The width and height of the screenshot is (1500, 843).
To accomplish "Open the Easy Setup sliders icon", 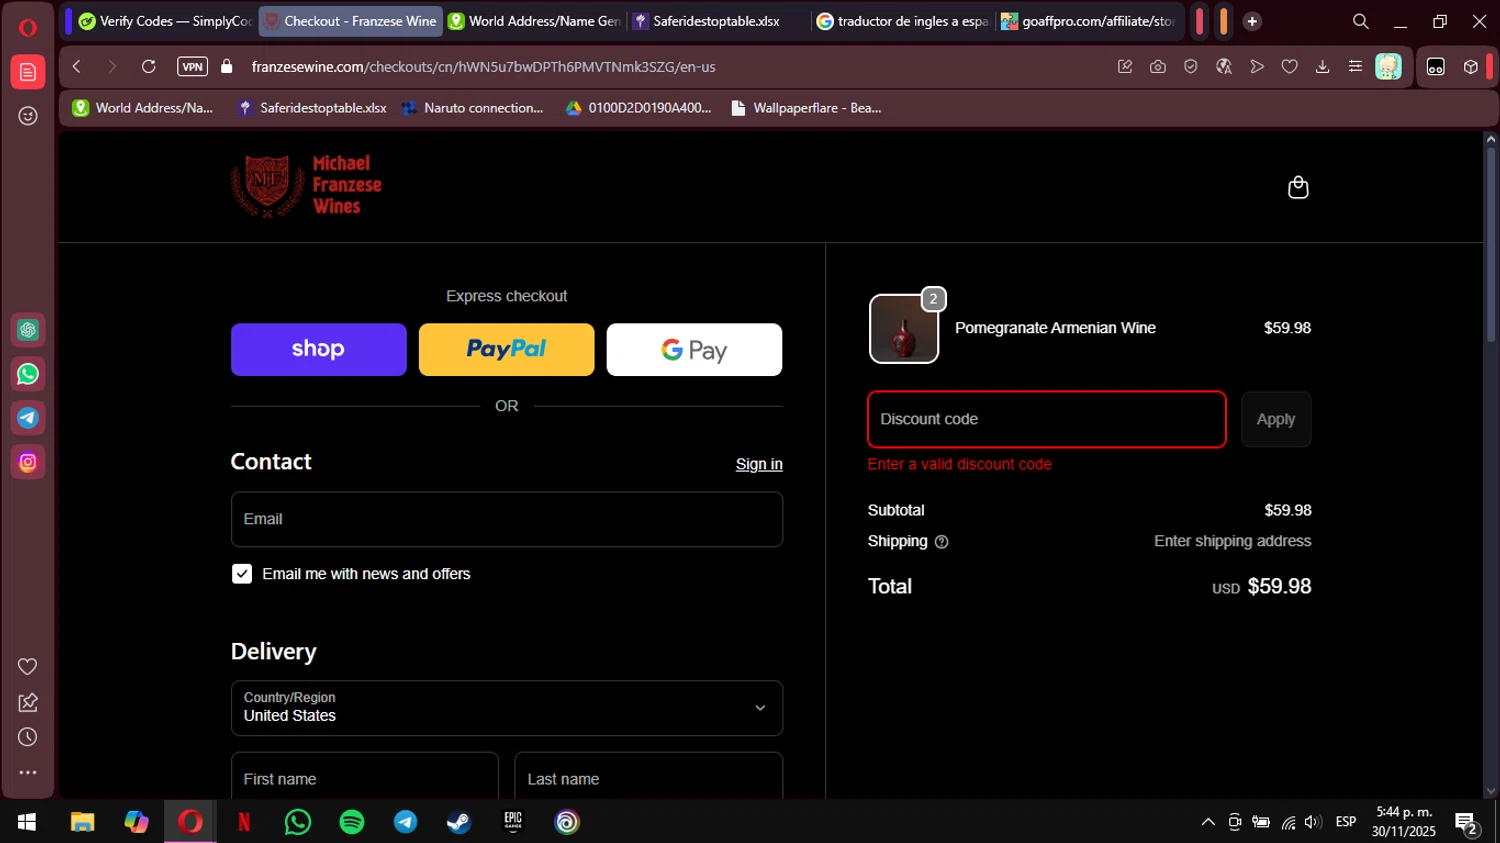I will (1355, 67).
